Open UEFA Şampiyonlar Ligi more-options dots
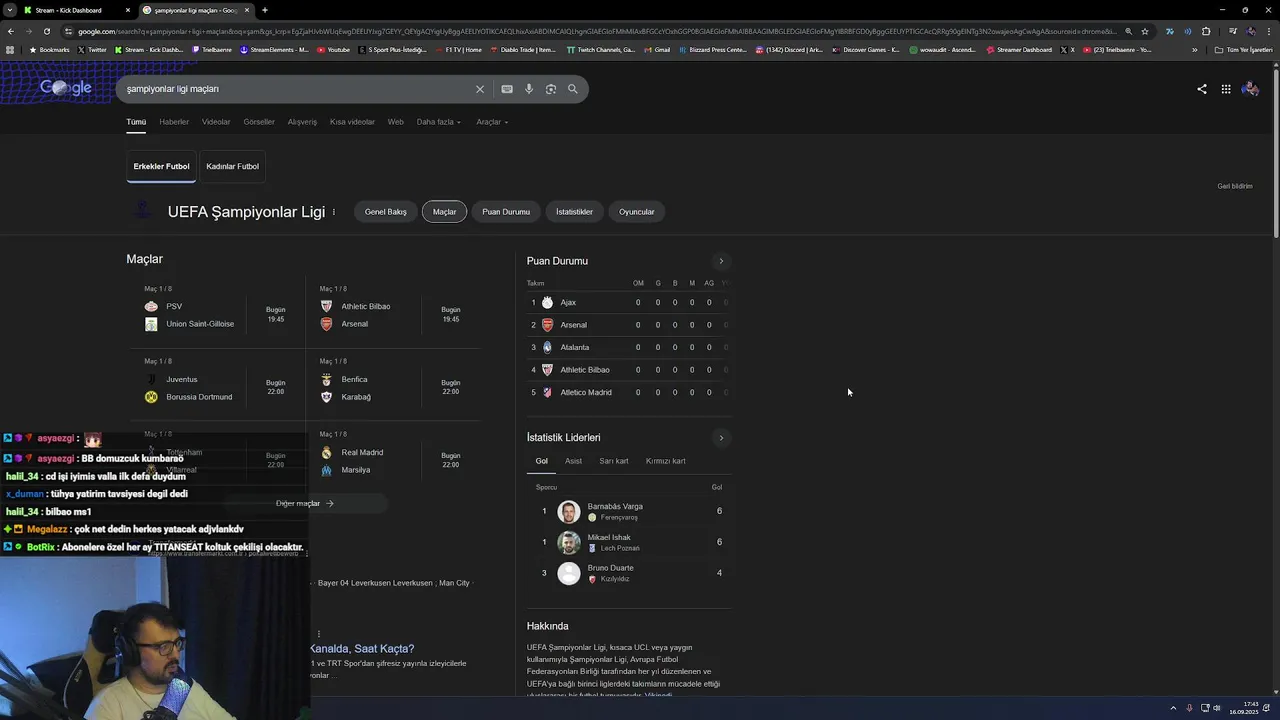Screen dimensions: 1280x720 334,212
